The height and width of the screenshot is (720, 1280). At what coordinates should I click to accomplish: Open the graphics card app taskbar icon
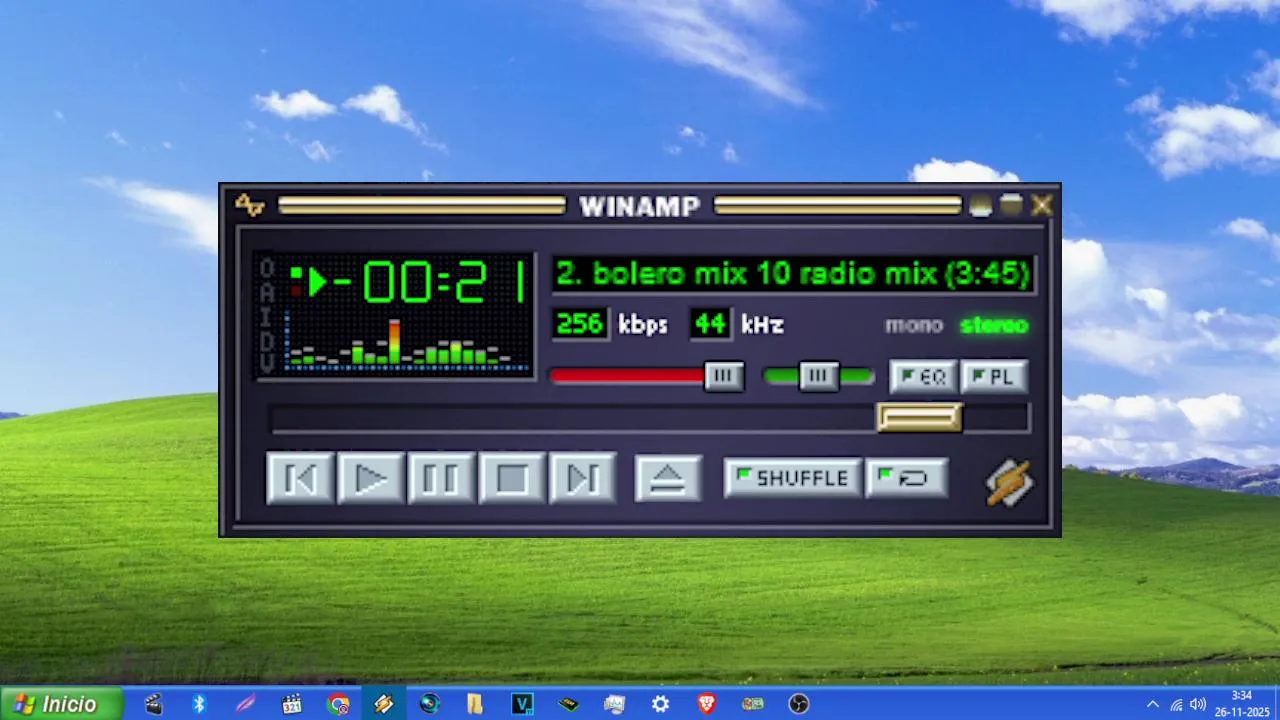[x=752, y=704]
